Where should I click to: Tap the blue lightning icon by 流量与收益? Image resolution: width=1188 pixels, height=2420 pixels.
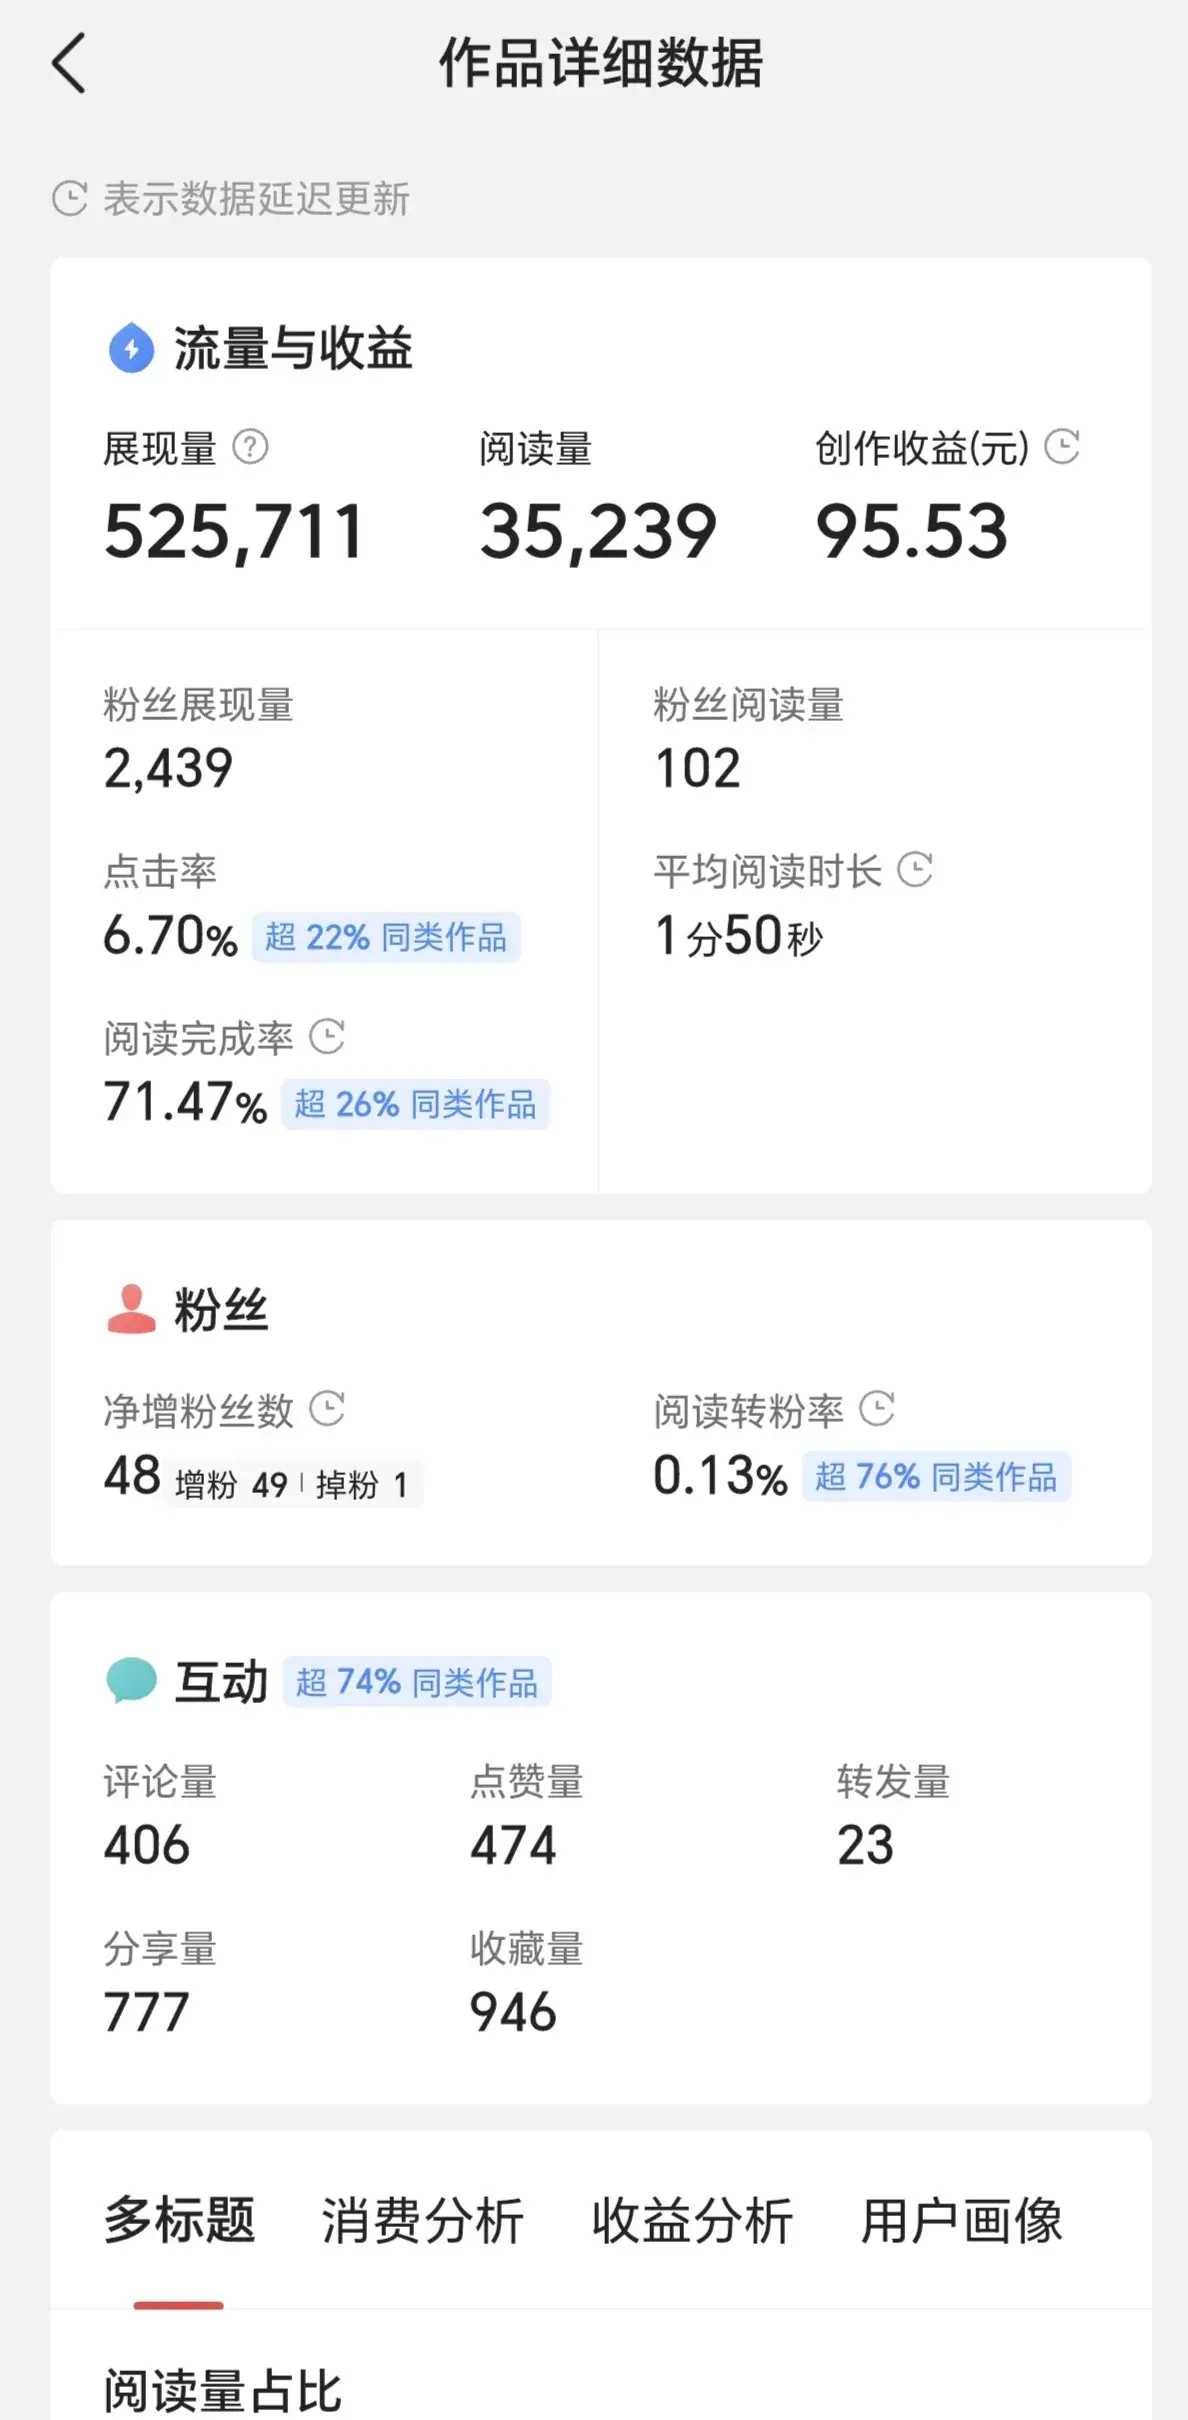(131, 349)
